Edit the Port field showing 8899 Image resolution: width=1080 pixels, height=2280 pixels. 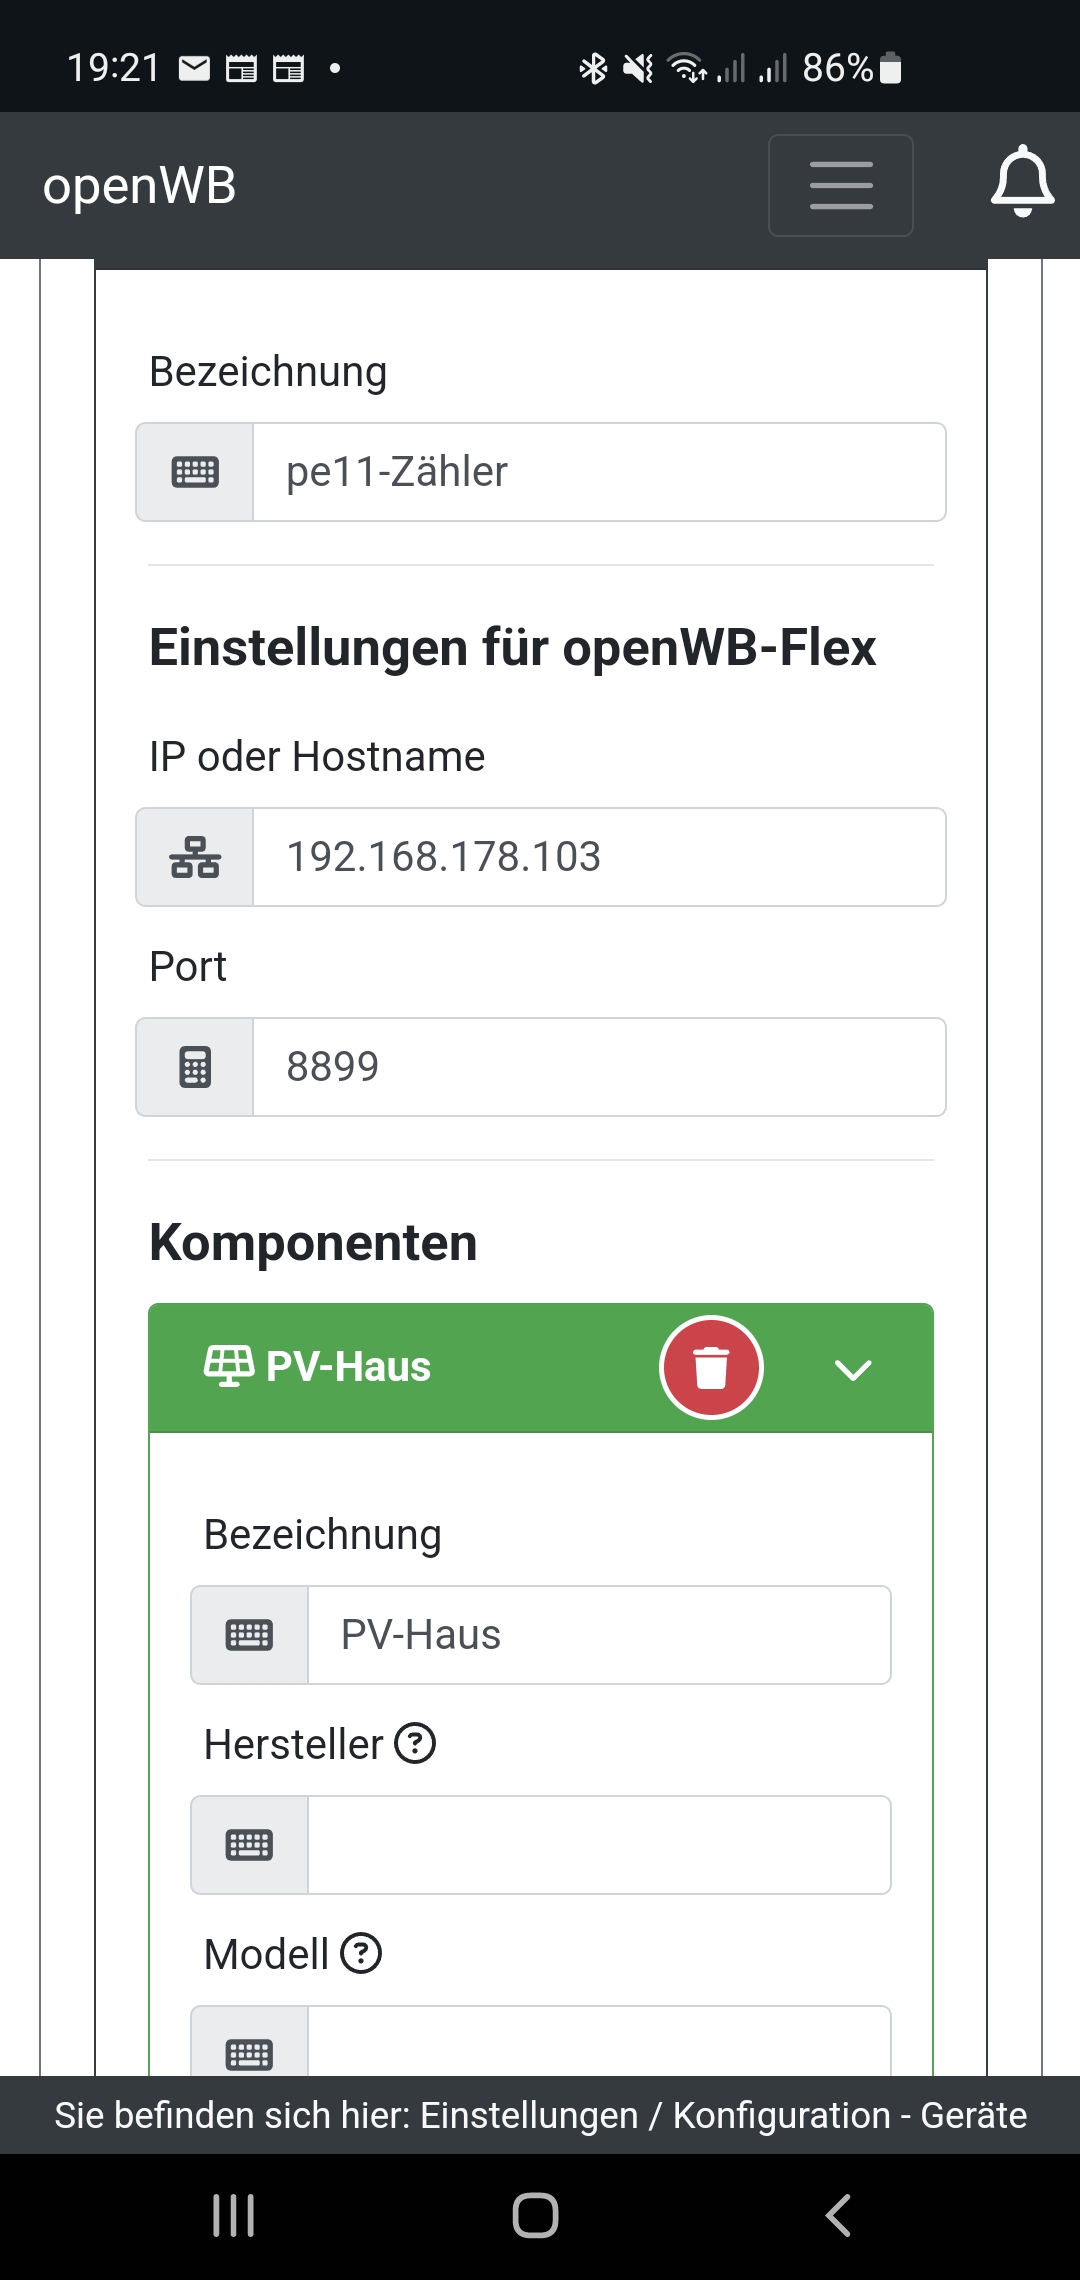598,1067
